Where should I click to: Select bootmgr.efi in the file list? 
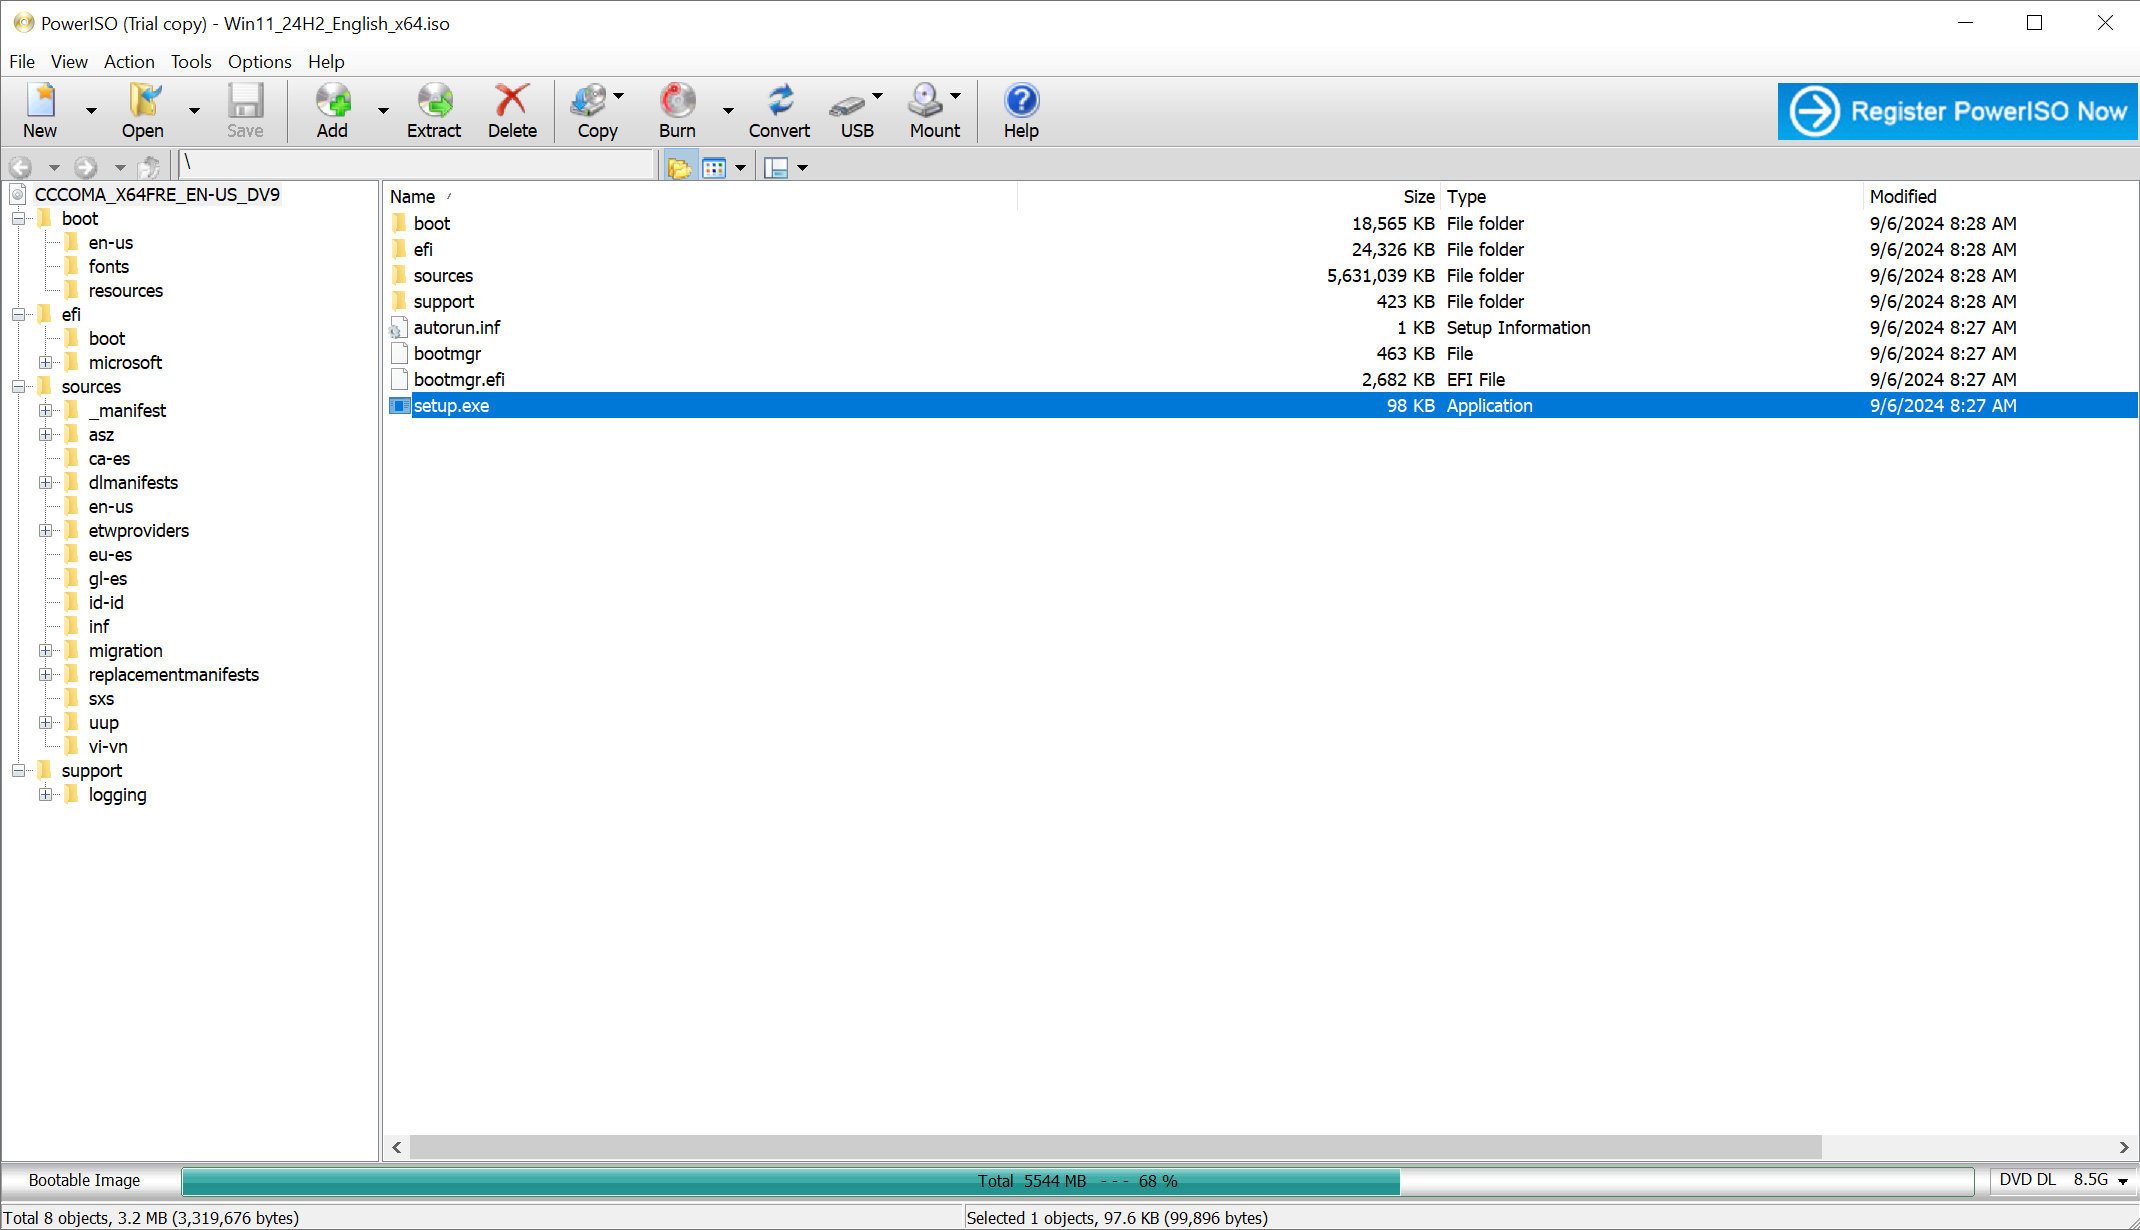pyautogui.click(x=459, y=380)
